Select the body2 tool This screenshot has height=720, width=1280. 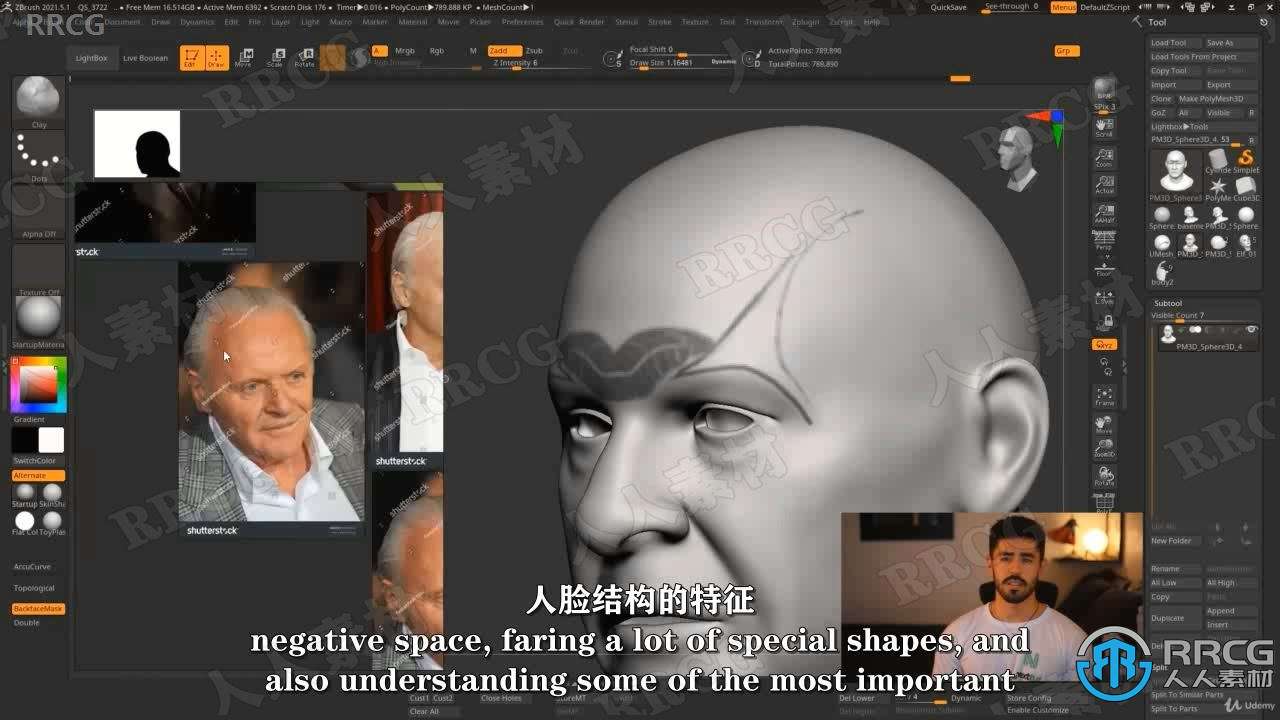point(1162,272)
